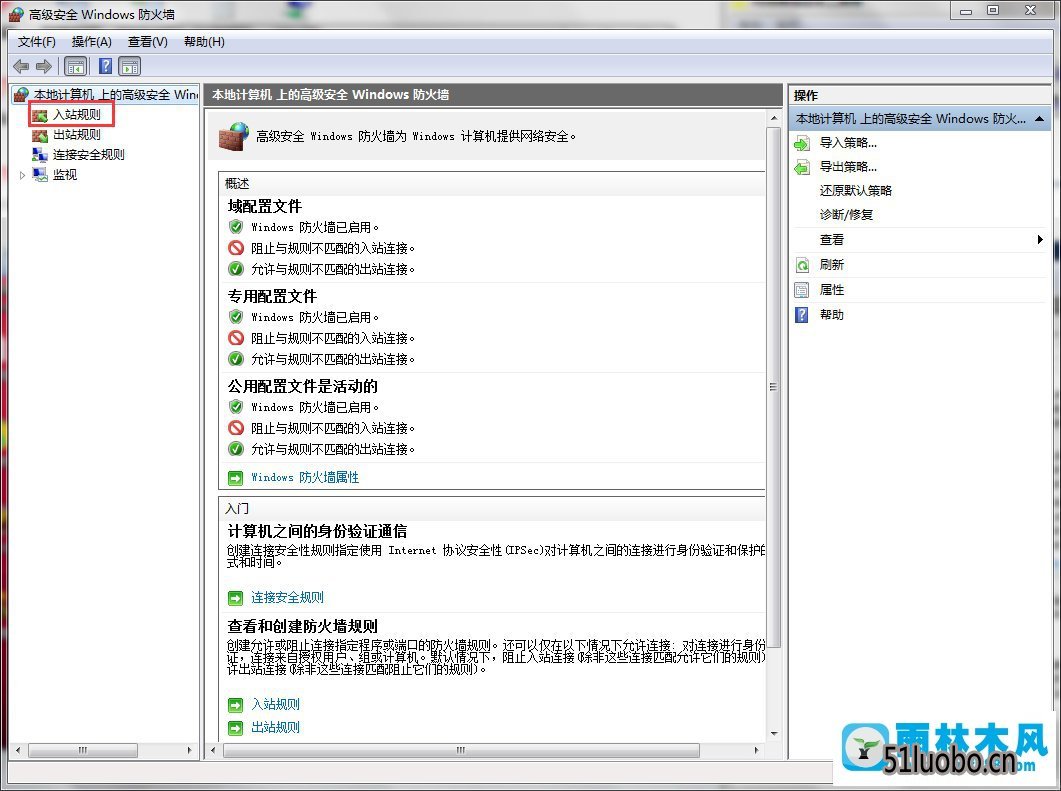The image size is (1061, 791).
Task: Click left tree horizontal scrollbar right arrow
Action: pos(189,750)
